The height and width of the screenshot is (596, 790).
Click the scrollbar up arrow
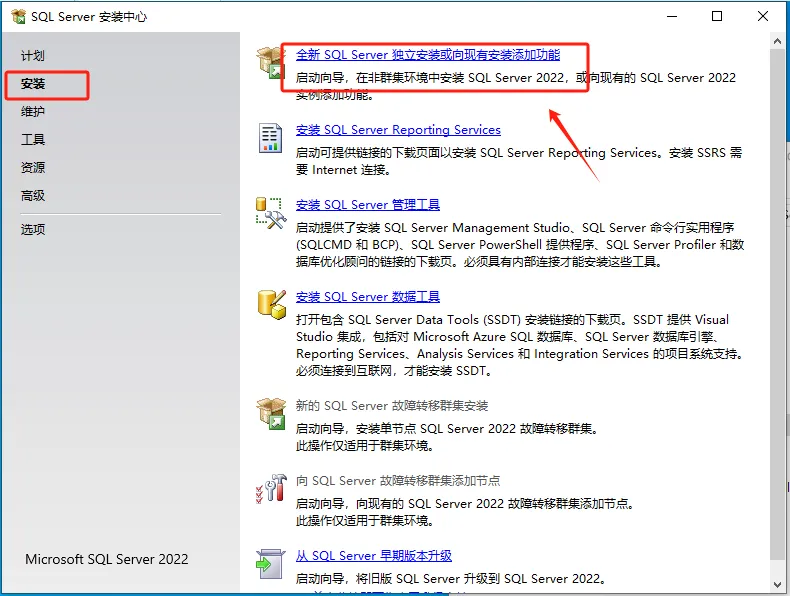click(777, 42)
